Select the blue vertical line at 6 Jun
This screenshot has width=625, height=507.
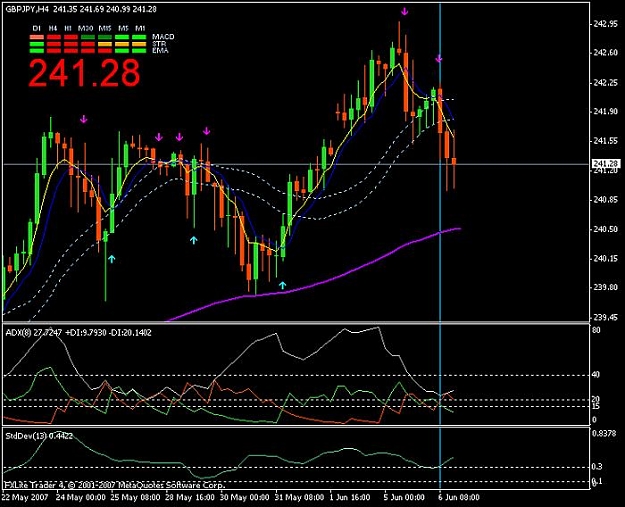click(x=440, y=247)
